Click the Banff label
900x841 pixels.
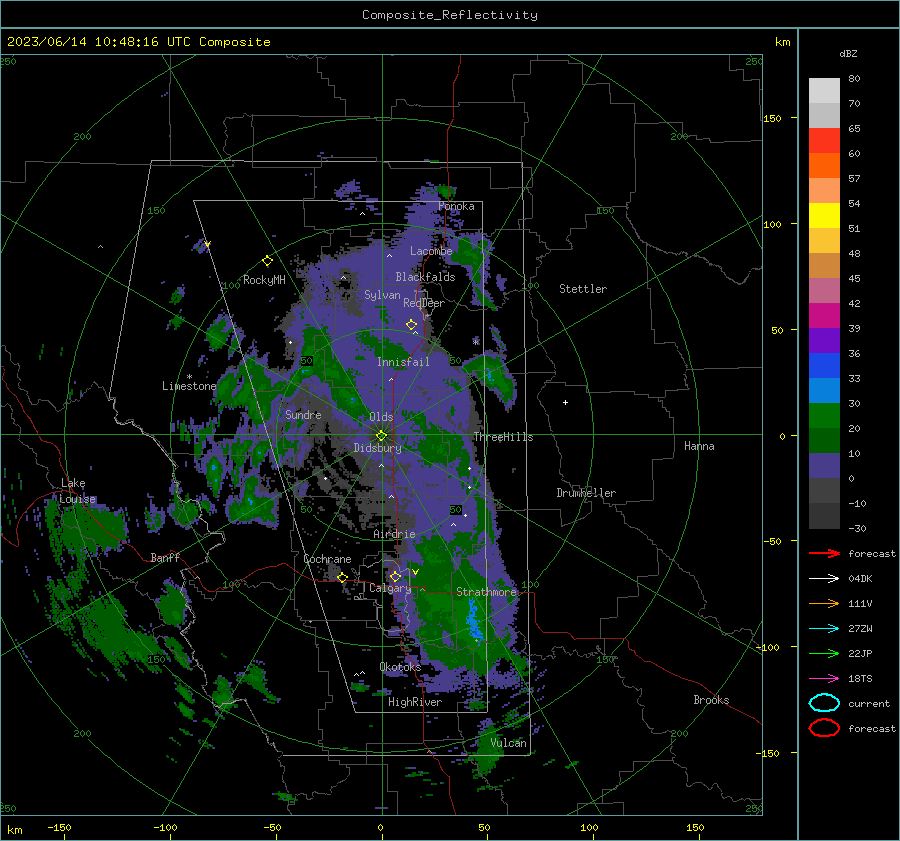(x=165, y=557)
